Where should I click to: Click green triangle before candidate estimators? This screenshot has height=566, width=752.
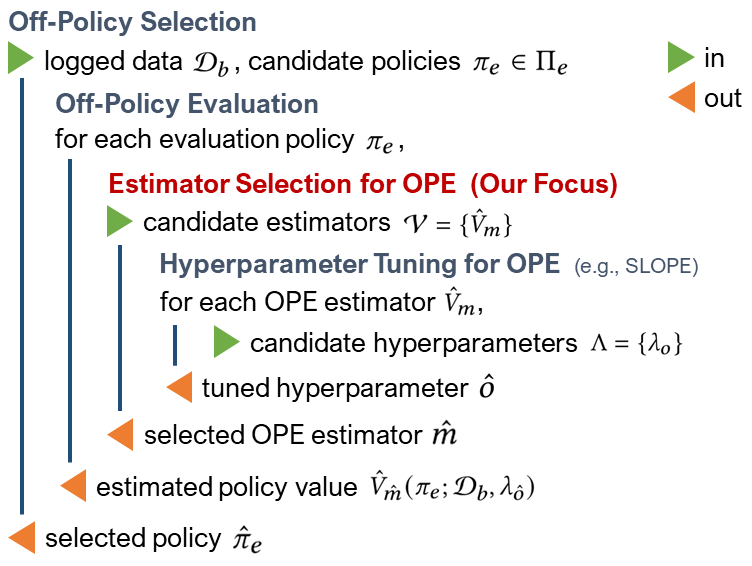click(119, 221)
